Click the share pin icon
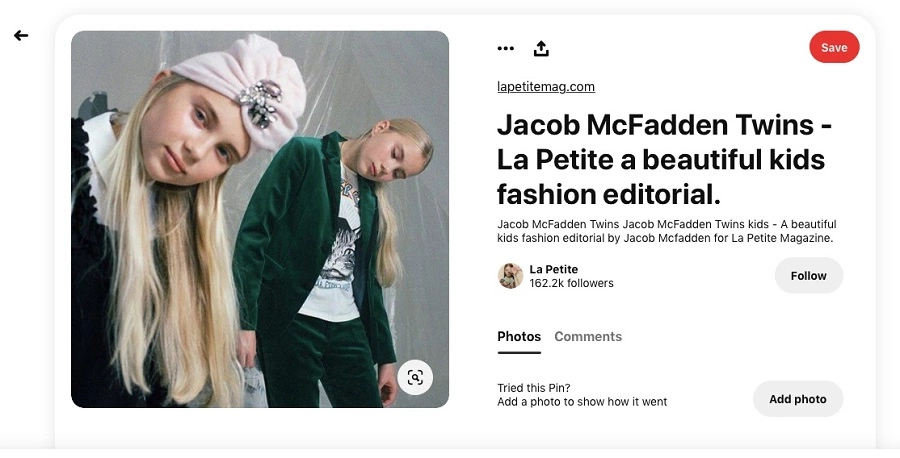Screen dimensions: 900x458 (x=541, y=48)
